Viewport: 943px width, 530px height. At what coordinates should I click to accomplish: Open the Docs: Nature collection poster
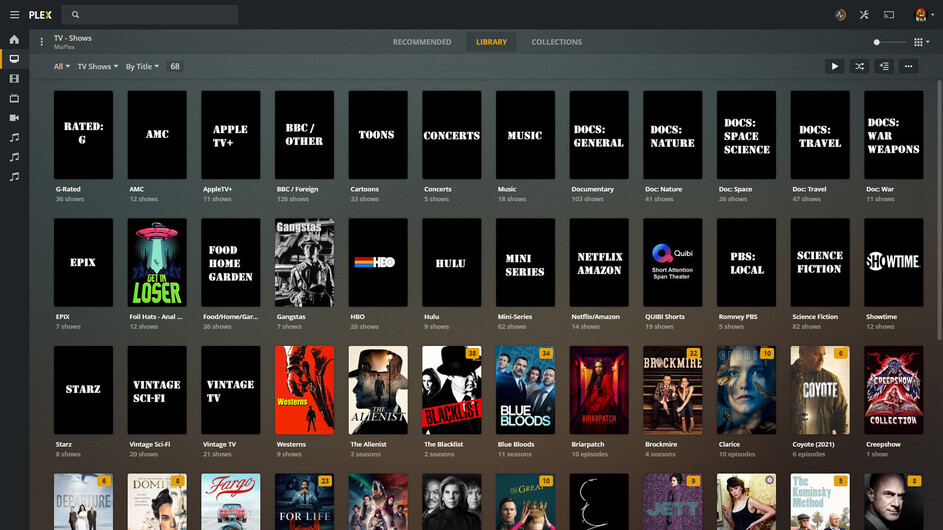672,135
